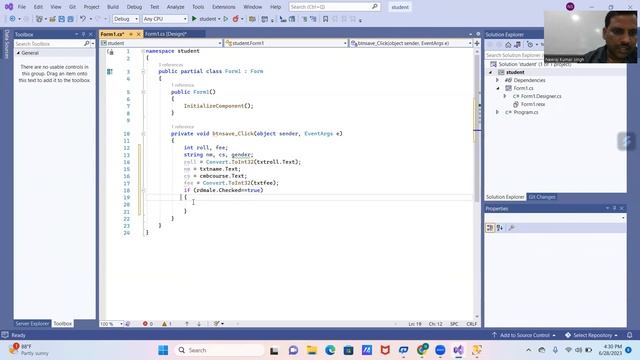This screenshot has height=360, width=640.
Task: Toggle auto-hide pin on Toolbox panel
Action: point(83,34)
